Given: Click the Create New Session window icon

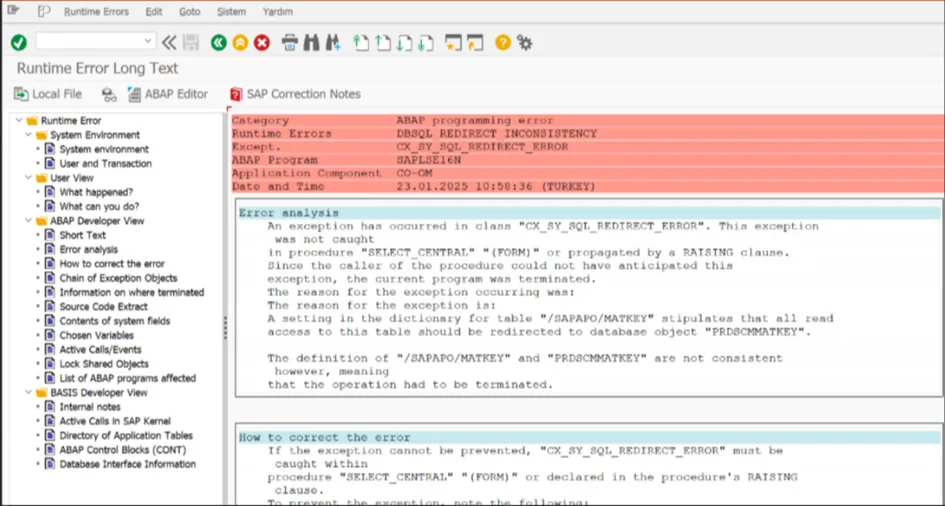Looking at the screenshot, I should coord(453,42).
